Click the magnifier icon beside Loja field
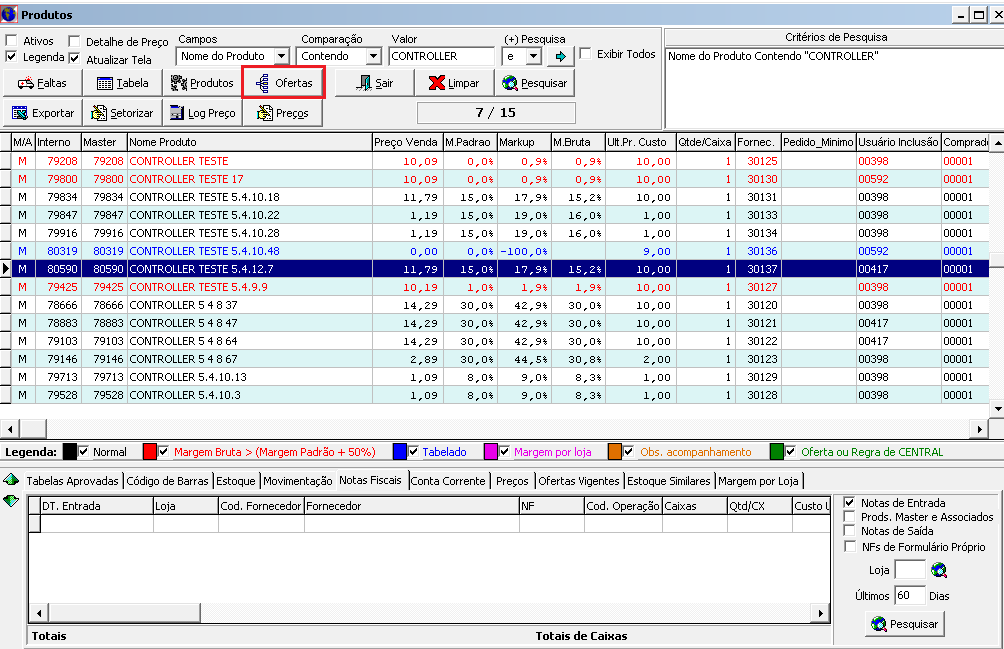 939,571
